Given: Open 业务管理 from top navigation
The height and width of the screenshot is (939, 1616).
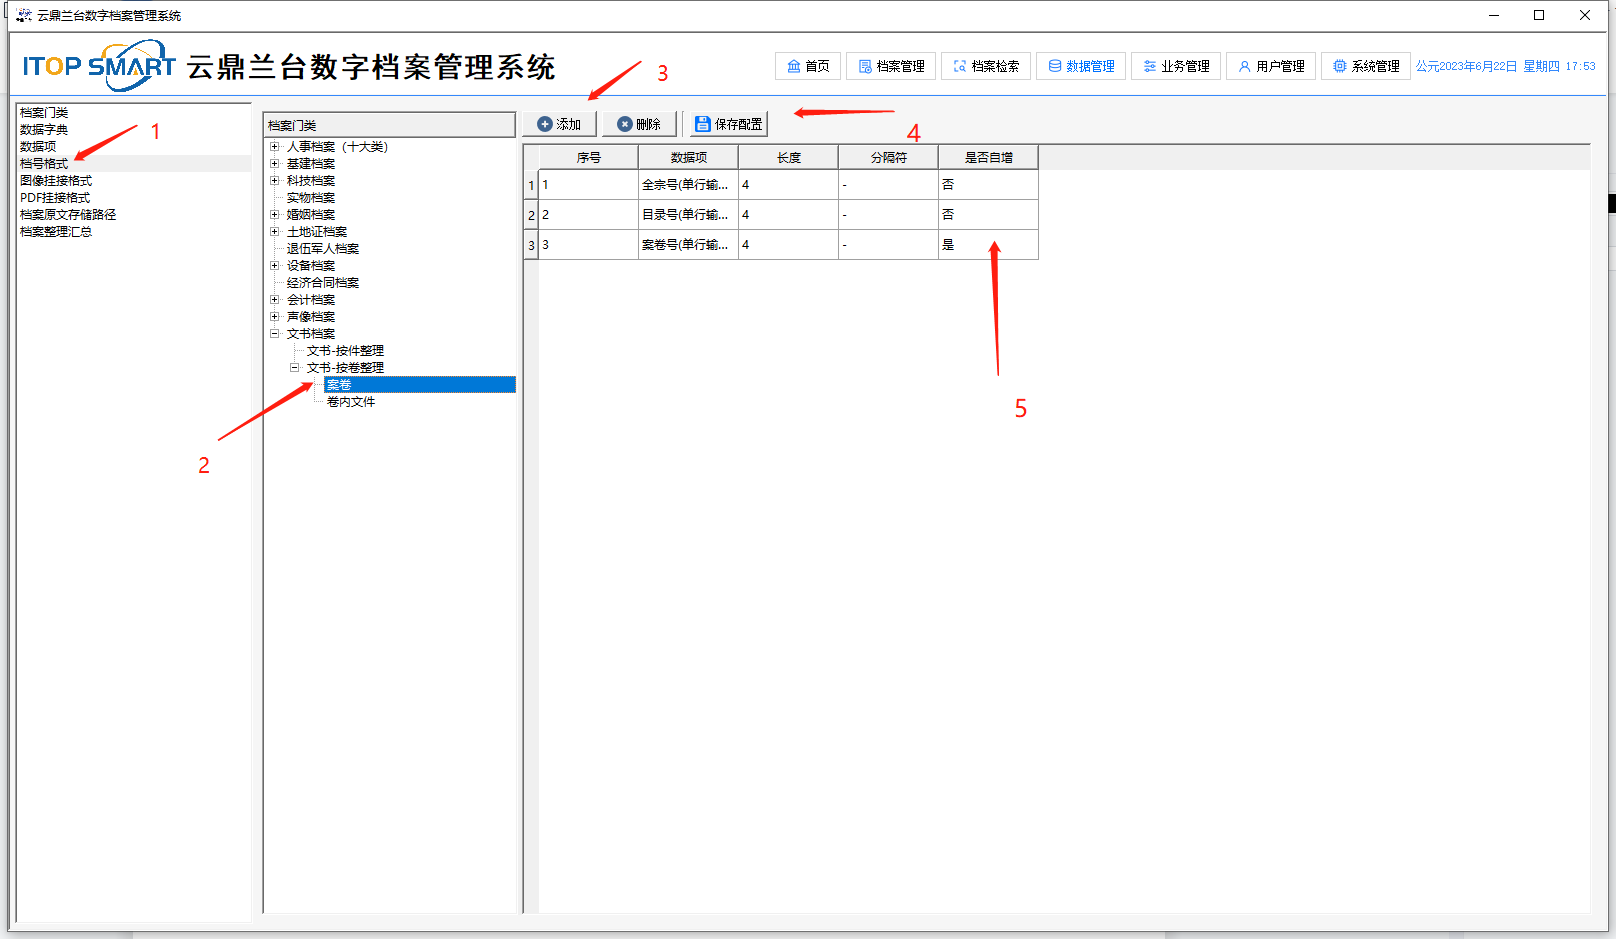Looking at the screenshot, I should pyautogui.click(x=1175, y=66).
